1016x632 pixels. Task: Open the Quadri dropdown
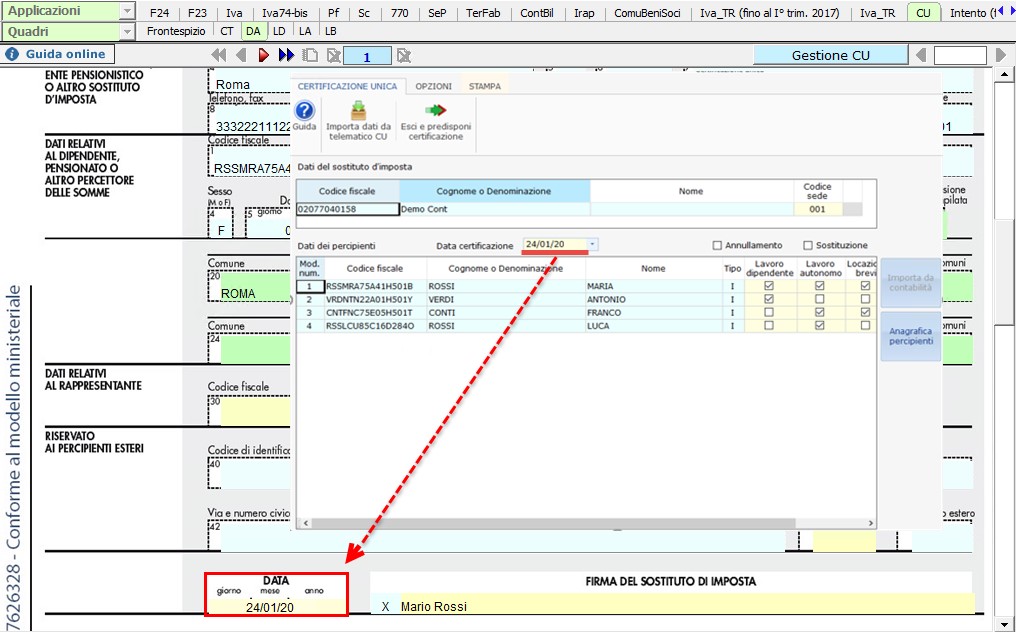(x=127, y=31)
